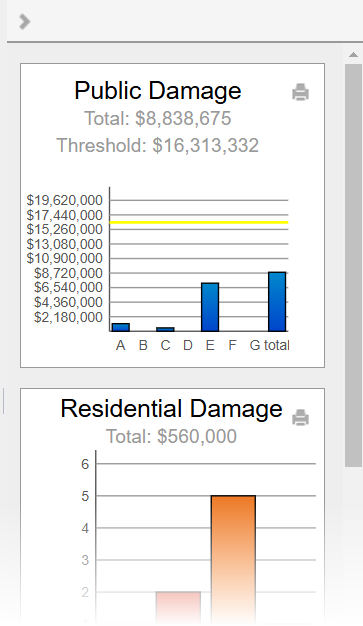363x626 pixels.
Task: Click the B category axis label
Action: (143, 345)
